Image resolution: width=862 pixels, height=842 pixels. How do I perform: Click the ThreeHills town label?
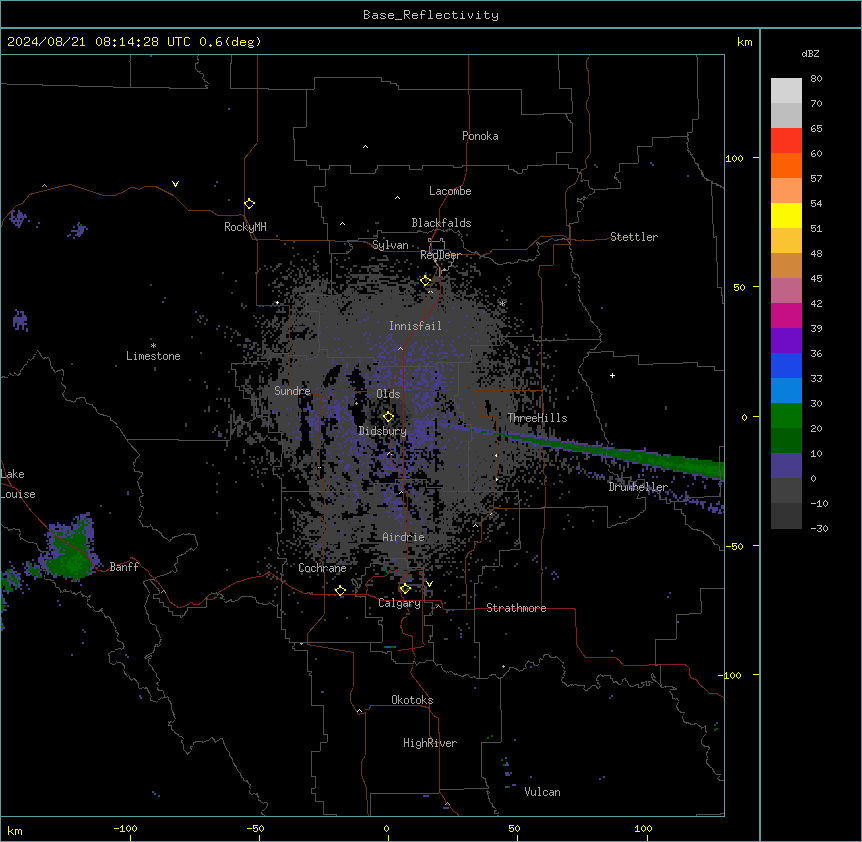[x=537, y=418]
